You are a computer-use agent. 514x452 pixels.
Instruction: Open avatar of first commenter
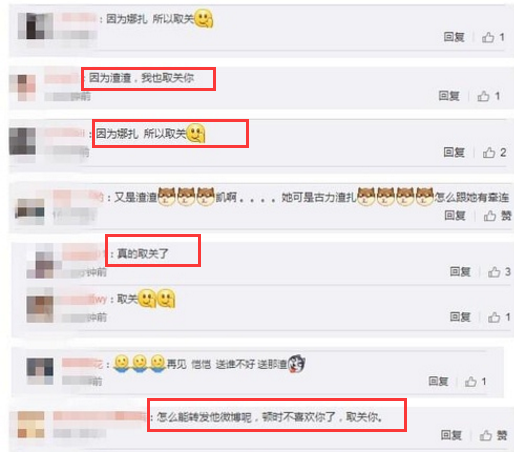click(35, 26)
